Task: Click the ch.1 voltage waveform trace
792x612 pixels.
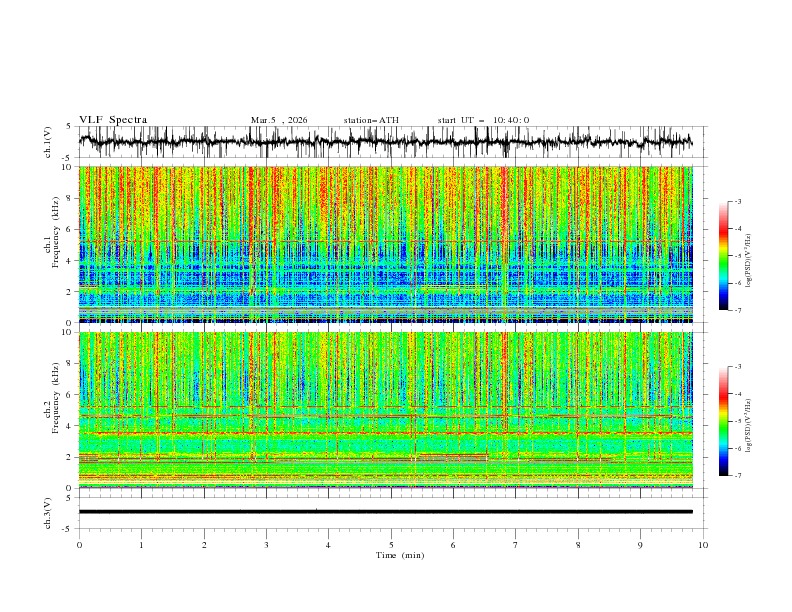Action: [385, 142]
